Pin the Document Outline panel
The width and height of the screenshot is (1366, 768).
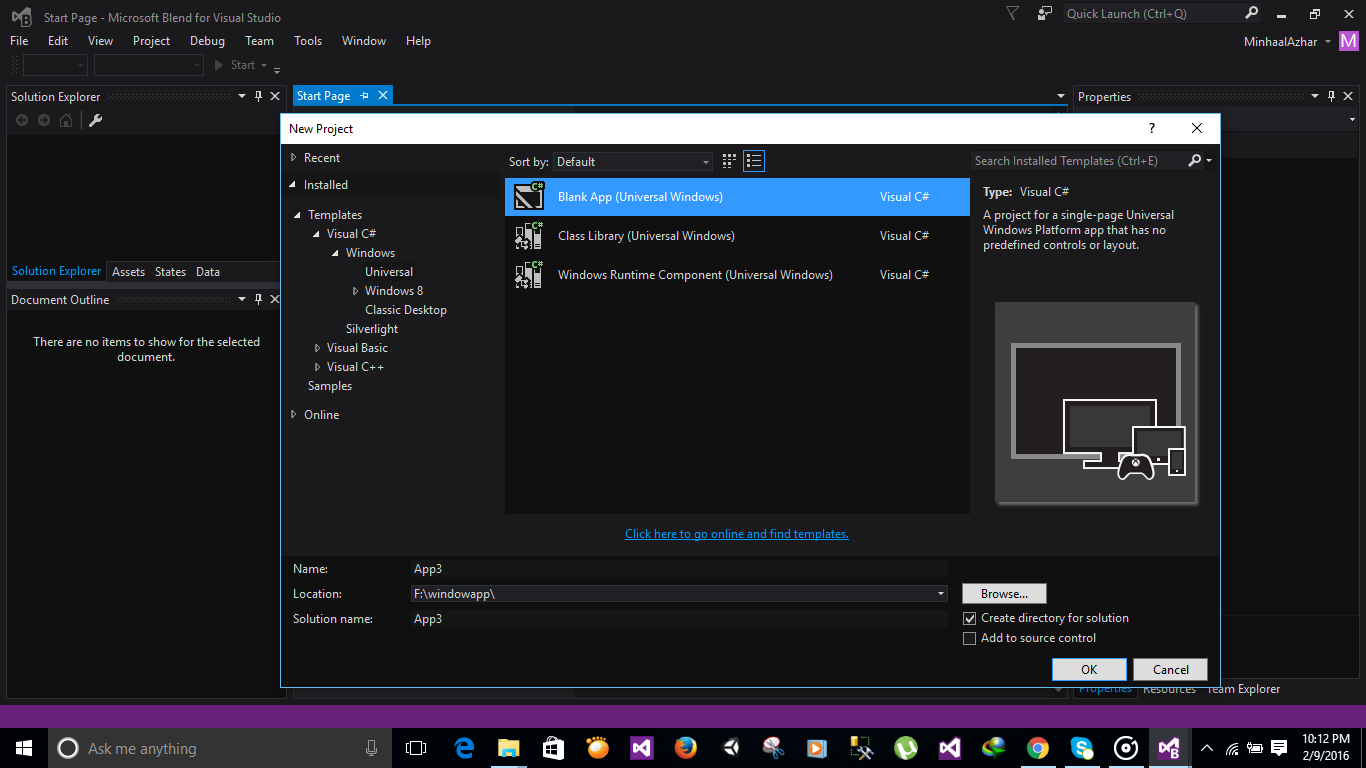coord(258,299)
